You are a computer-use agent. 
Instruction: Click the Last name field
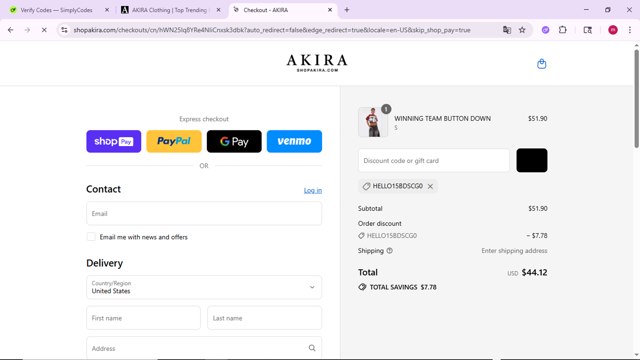(x=264, y=318)
